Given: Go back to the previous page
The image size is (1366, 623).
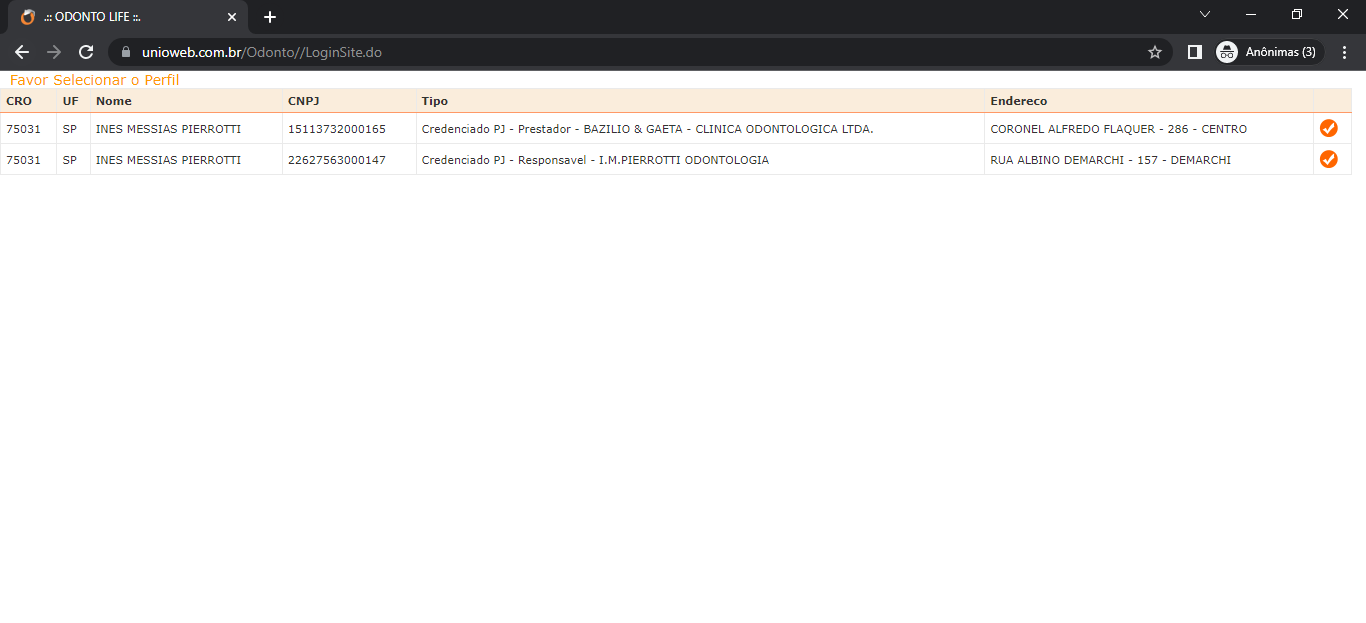Looking at the screenshot, I should click(x=22, y=52).
